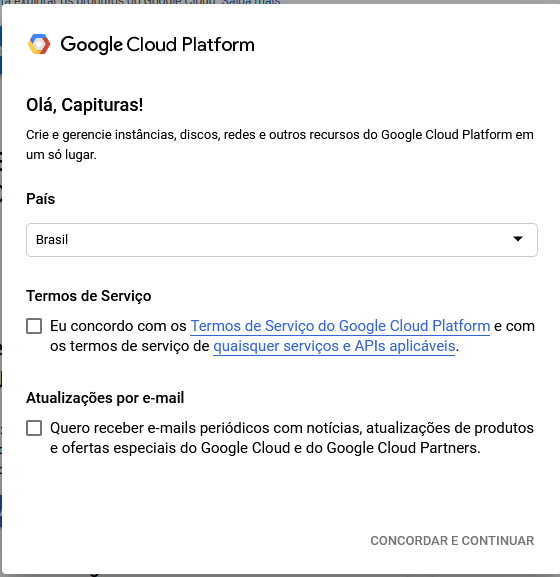Click the Google Cloud Platform title text
Image resolution: width=560 pixels, height=577 pixels.
pos(157,45)
